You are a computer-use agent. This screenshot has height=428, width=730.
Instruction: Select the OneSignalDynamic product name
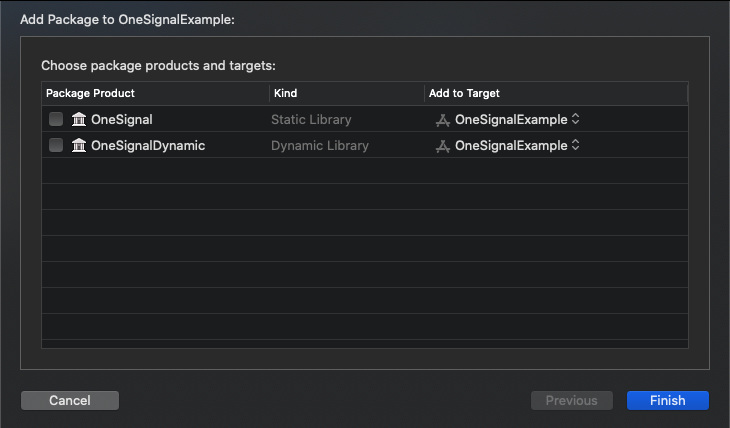(148, 146)
